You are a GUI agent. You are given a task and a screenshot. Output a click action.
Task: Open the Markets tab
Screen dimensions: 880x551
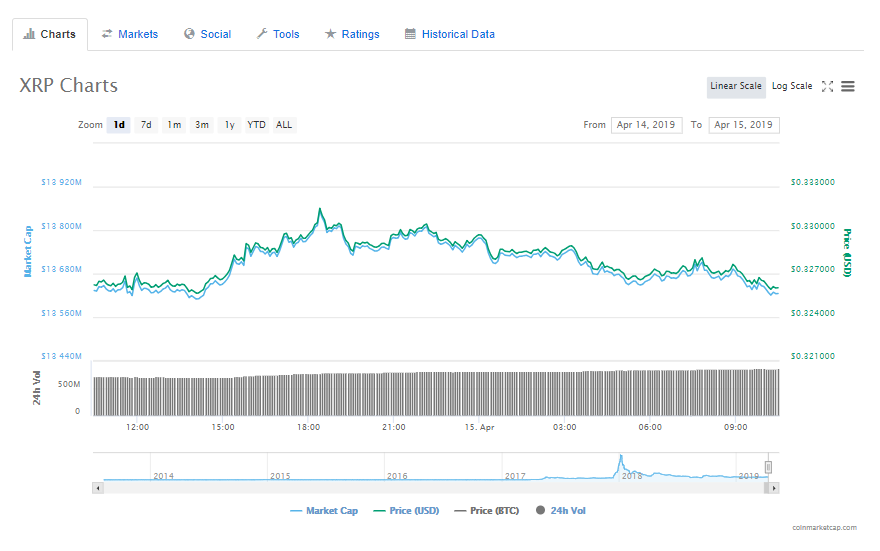tap(130, 34)
